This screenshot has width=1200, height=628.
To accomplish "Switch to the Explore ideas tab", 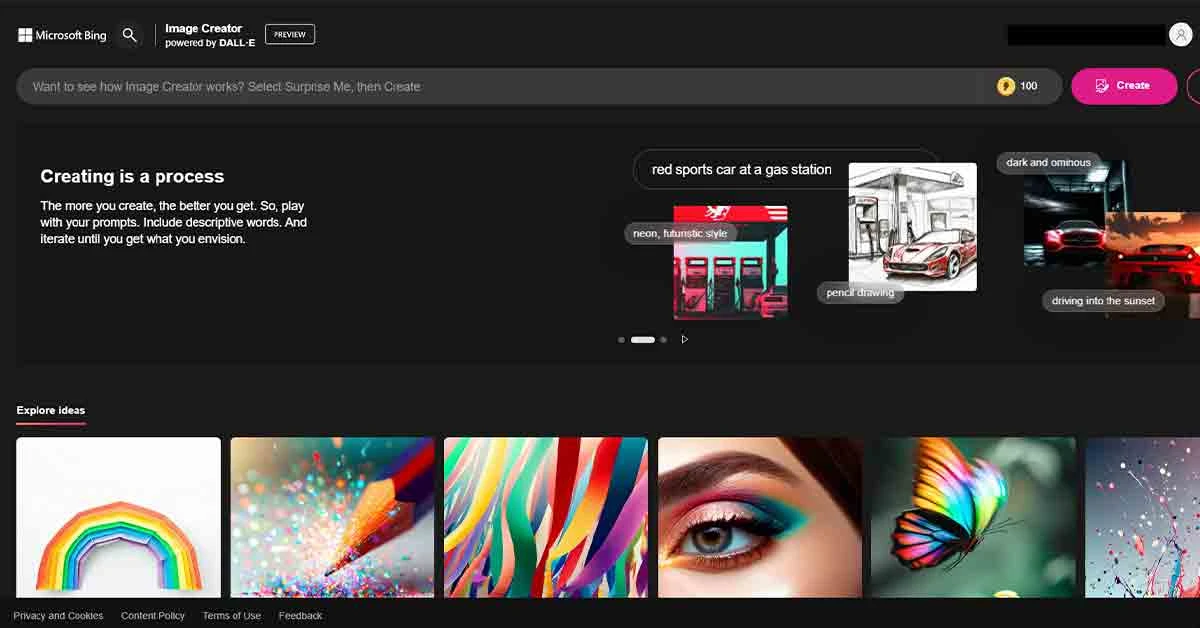I will [x=51, y=411].
